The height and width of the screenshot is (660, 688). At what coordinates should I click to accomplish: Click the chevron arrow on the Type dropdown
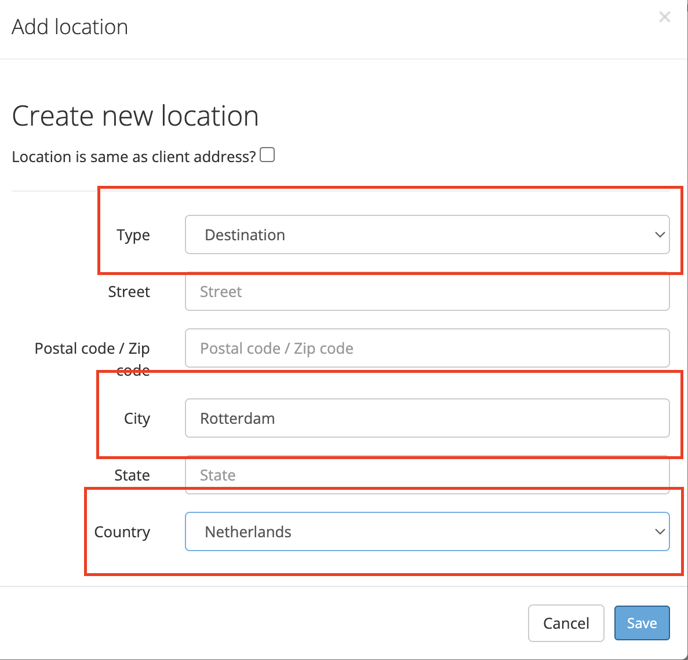coord(659,235)
